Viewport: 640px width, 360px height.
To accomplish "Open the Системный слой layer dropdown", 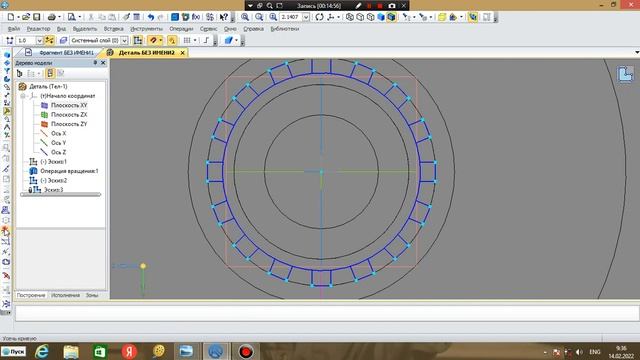I will click(x=124, y=40).
